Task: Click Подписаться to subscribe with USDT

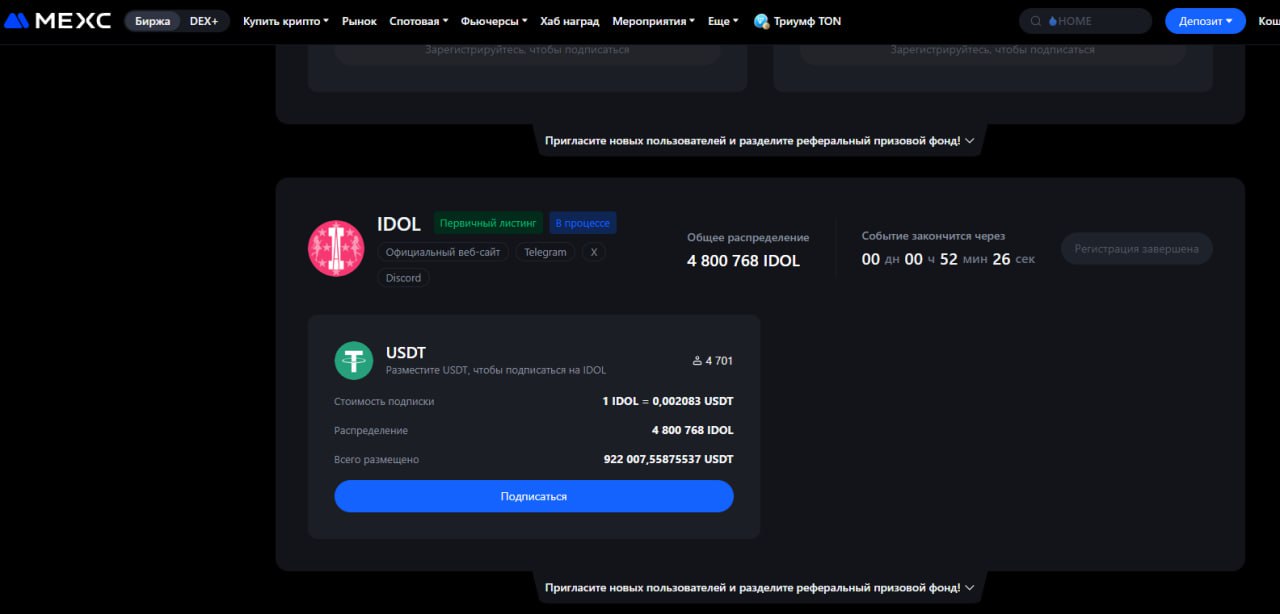Action: tap(534, 496)
